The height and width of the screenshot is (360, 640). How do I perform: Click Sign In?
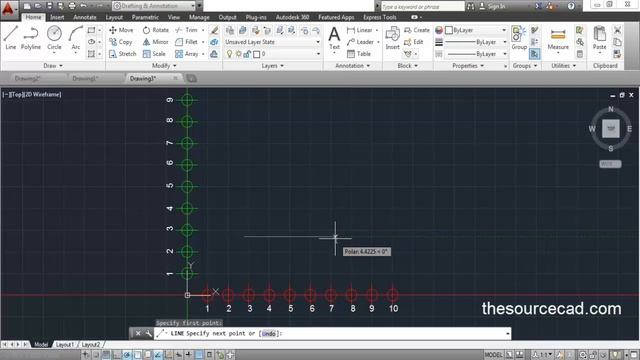point(493,6)
